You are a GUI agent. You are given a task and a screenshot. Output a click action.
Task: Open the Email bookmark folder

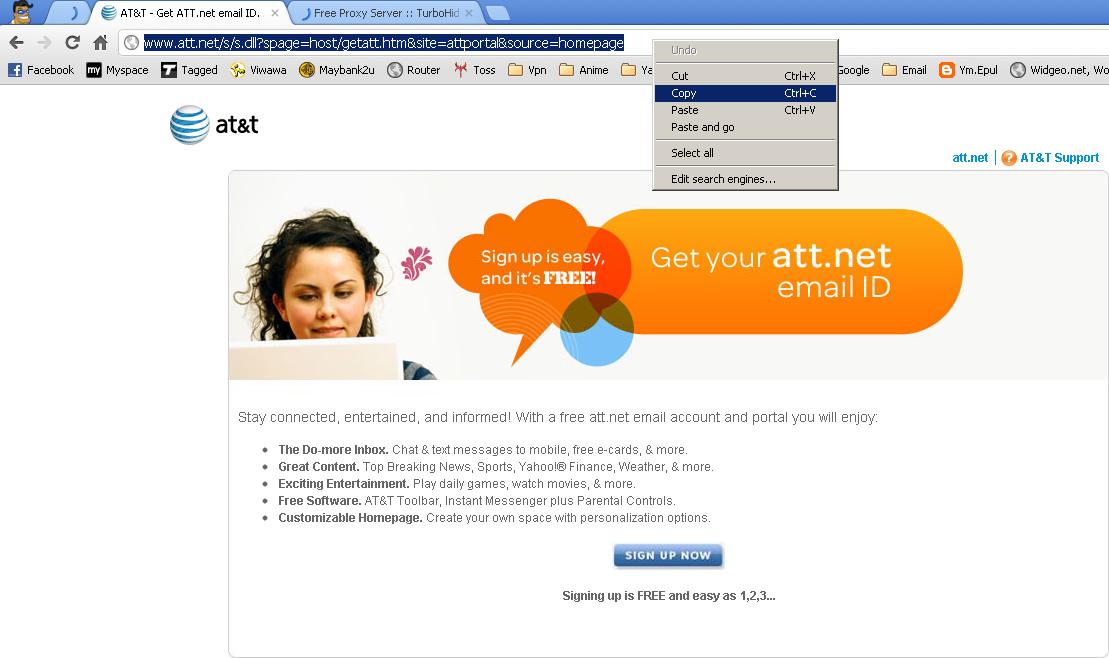[905, 70]
